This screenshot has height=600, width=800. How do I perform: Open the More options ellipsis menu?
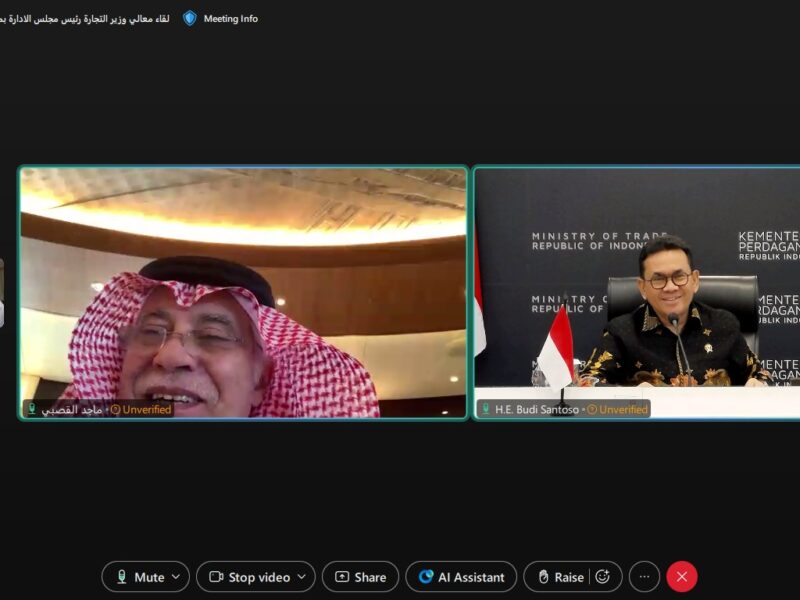644,577
